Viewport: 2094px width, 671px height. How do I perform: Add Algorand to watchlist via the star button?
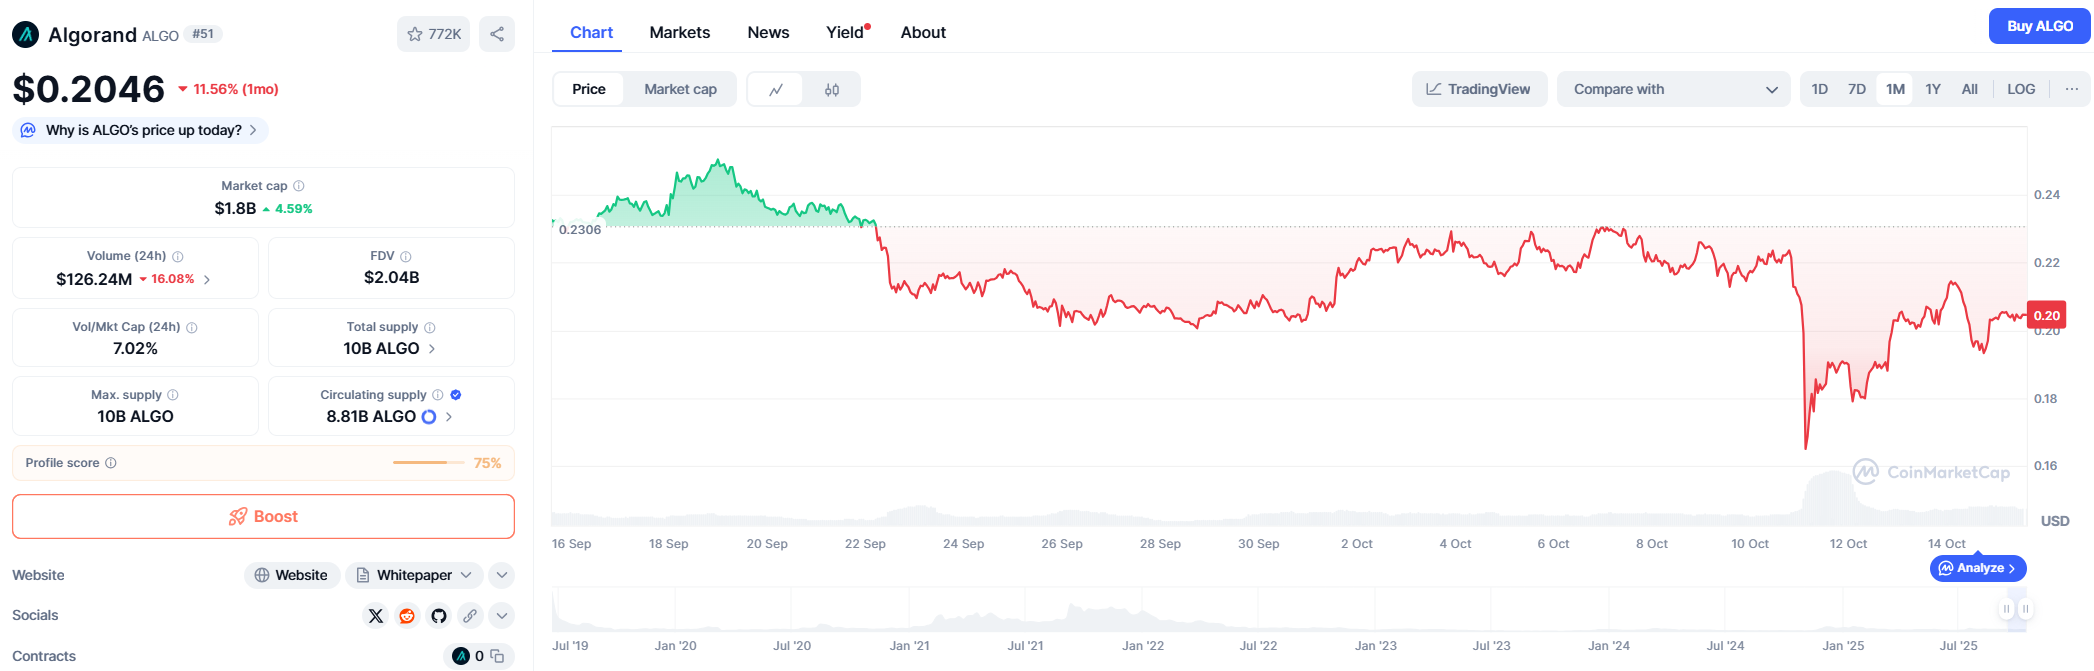(x=434, y=34)
